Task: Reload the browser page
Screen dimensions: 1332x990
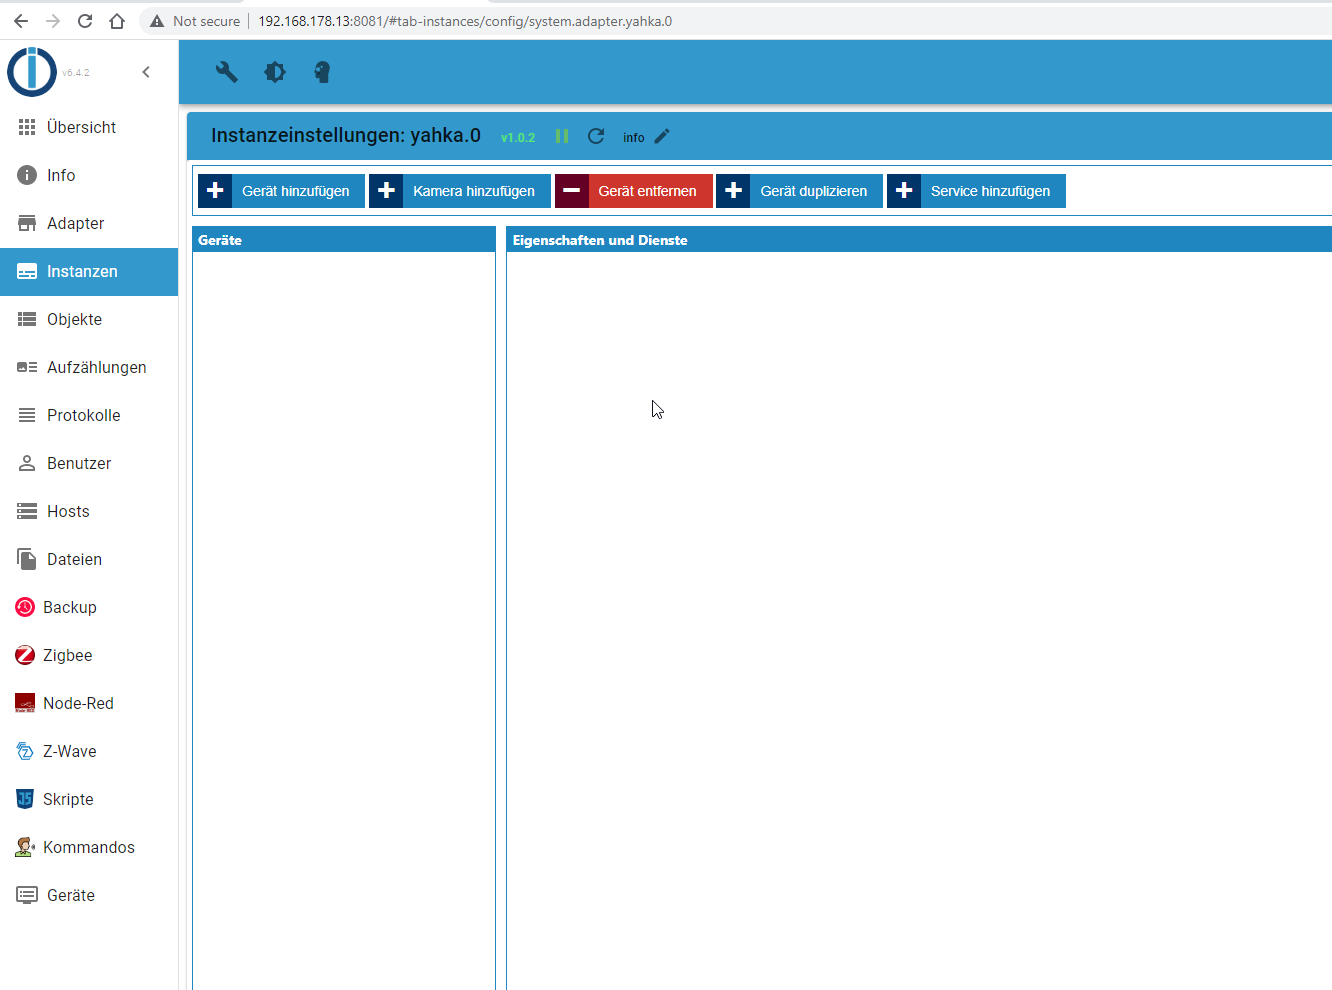Action: pyautogui.click(x=85, y=21)
